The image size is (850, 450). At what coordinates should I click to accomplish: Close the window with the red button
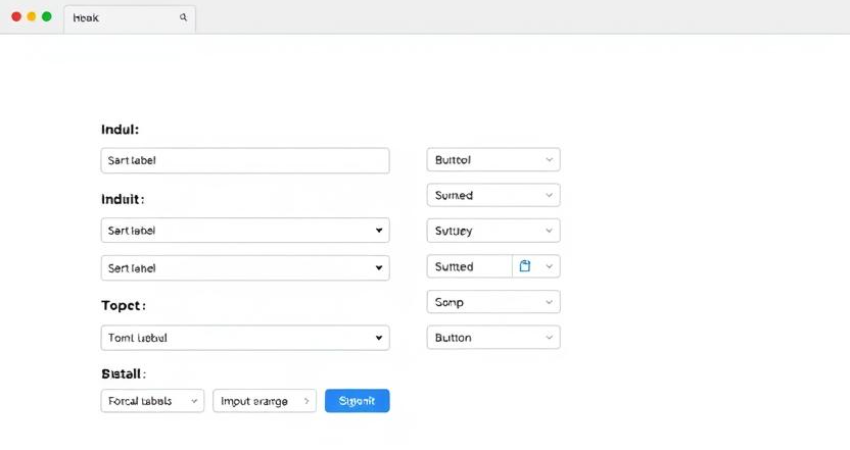pos(16,17)
